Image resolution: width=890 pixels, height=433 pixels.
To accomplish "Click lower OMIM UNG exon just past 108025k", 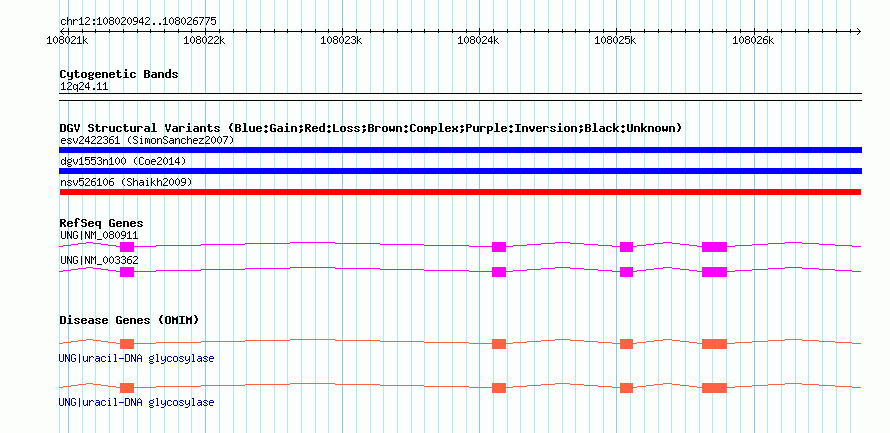I will point(627,388).
